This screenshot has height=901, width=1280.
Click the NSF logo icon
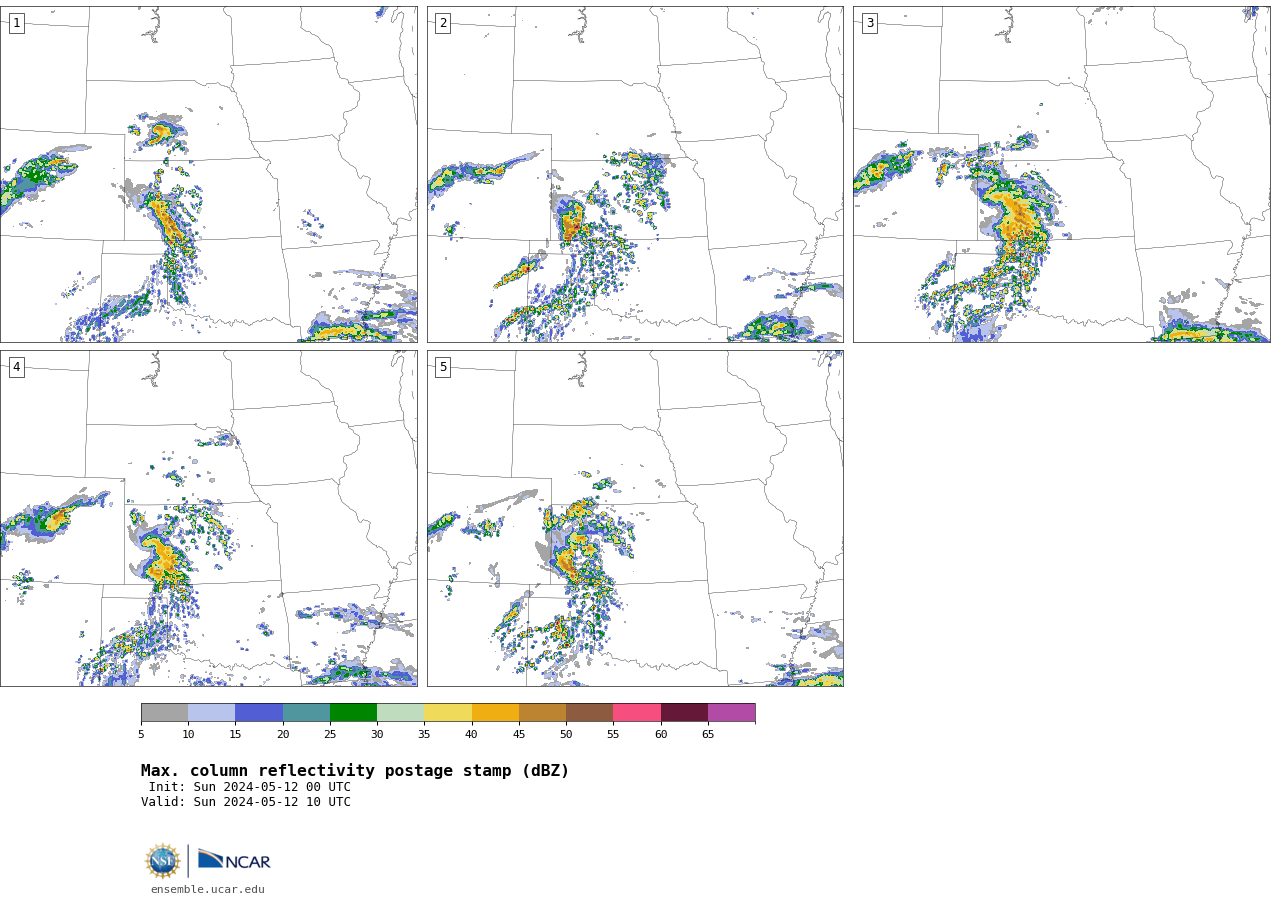click(x=163, y=861)
